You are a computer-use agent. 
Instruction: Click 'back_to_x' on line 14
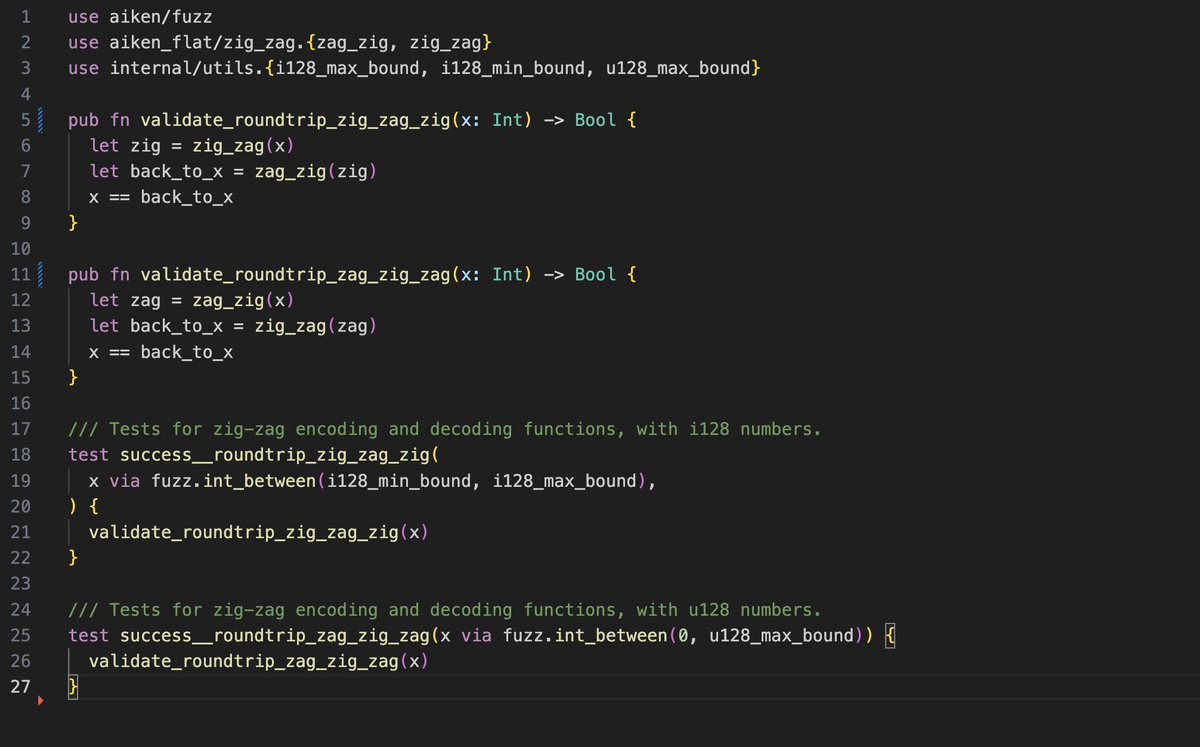coord(186,352)
